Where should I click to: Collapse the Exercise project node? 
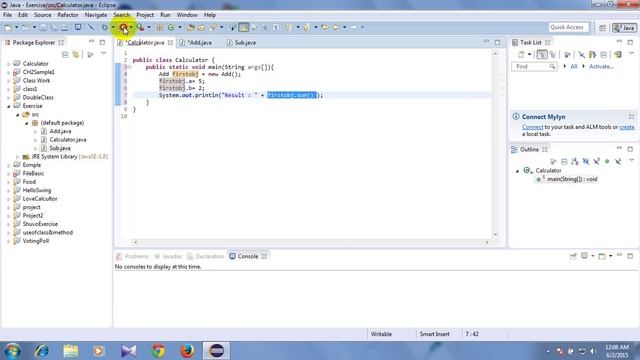9,106
